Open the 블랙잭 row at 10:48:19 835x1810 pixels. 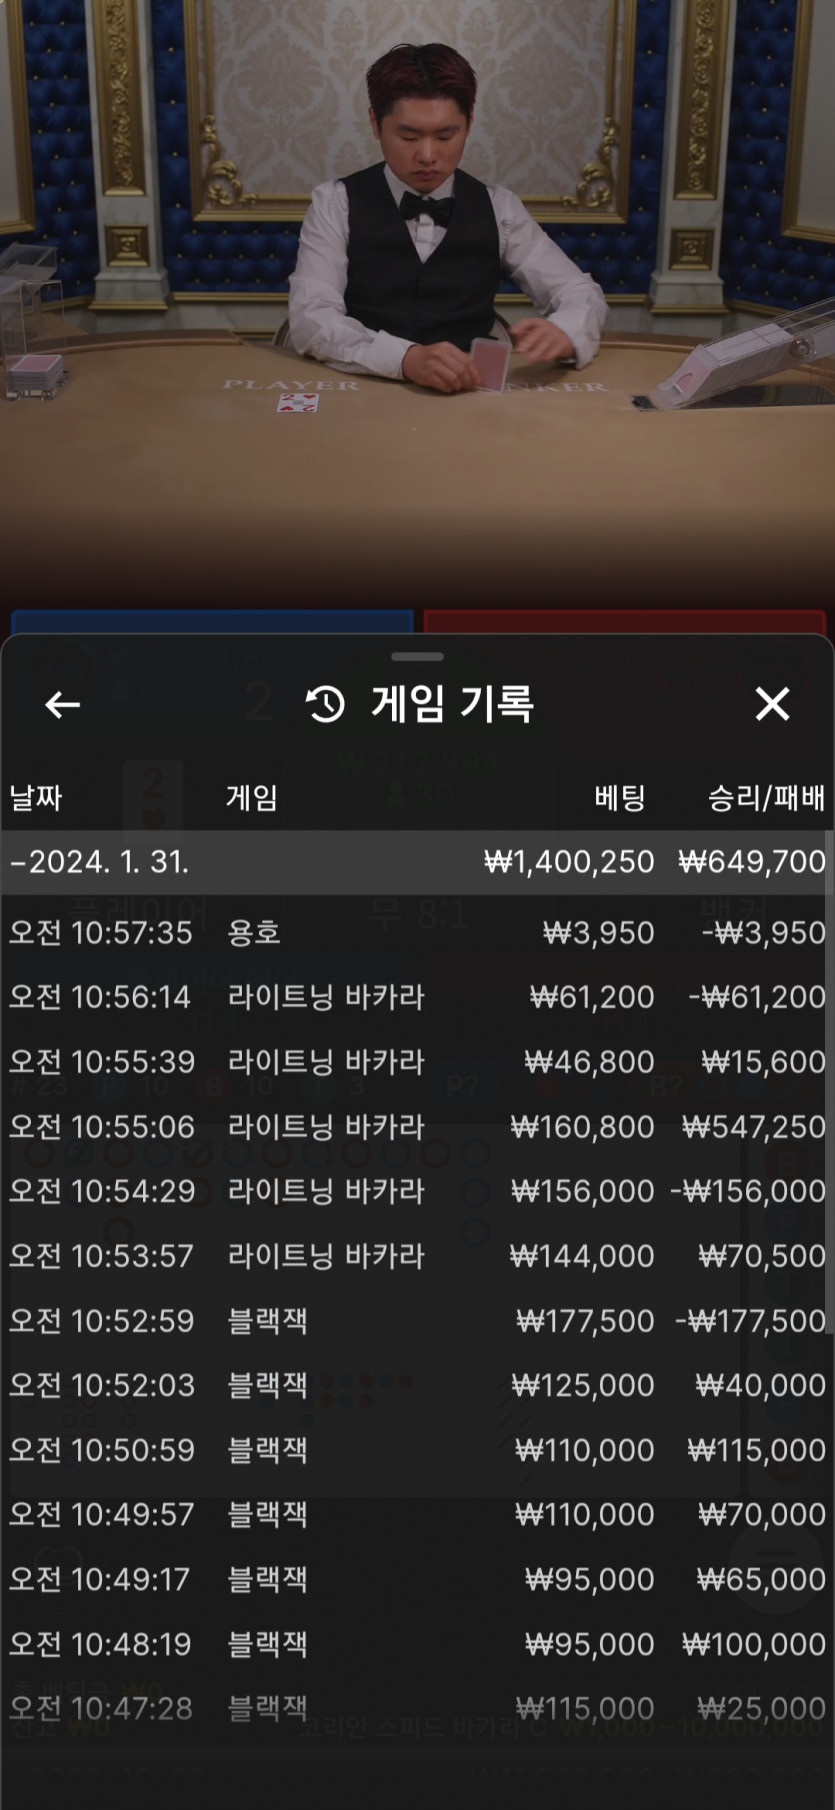[x=417, y=1644]
